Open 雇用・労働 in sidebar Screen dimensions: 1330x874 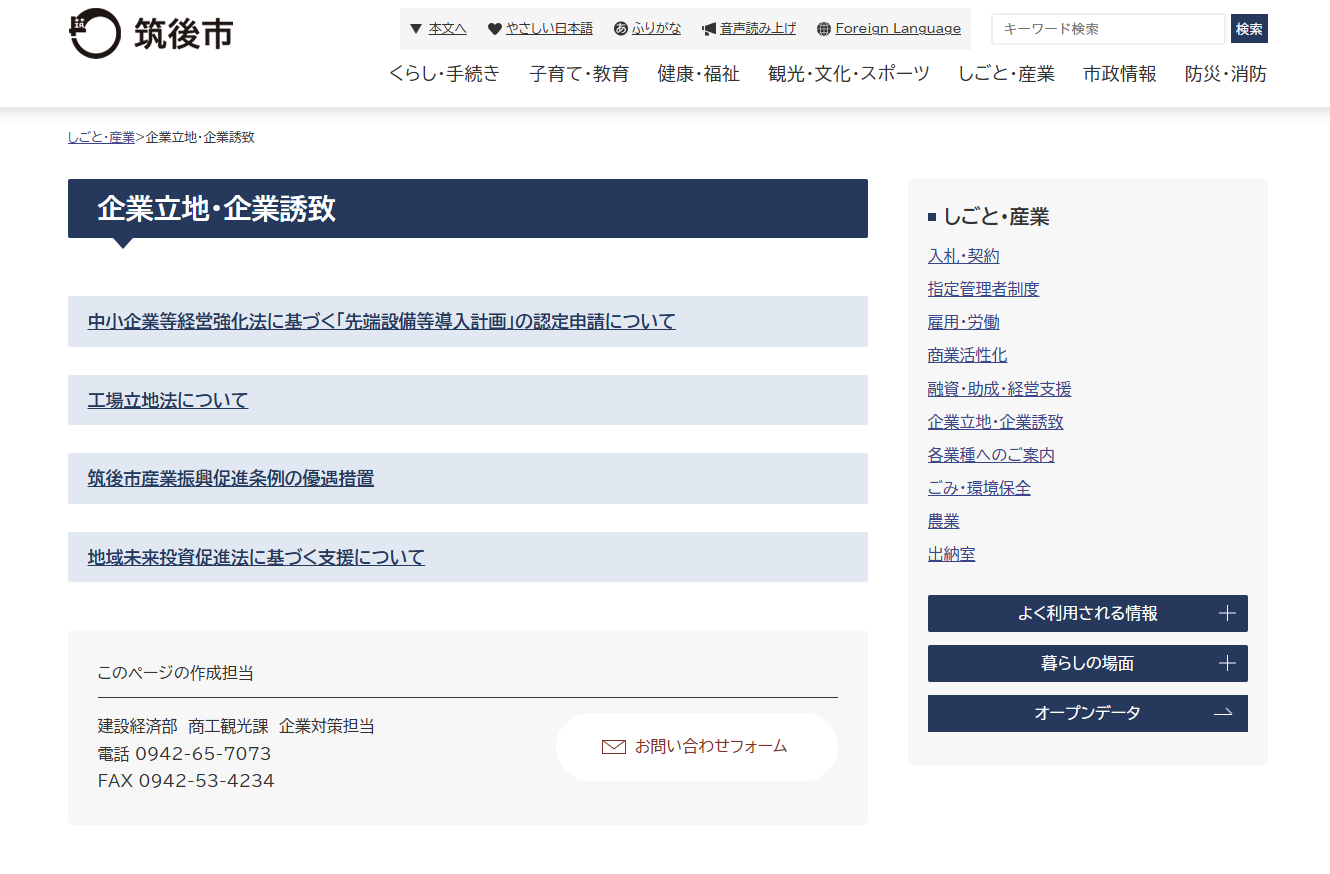[963, 322]
